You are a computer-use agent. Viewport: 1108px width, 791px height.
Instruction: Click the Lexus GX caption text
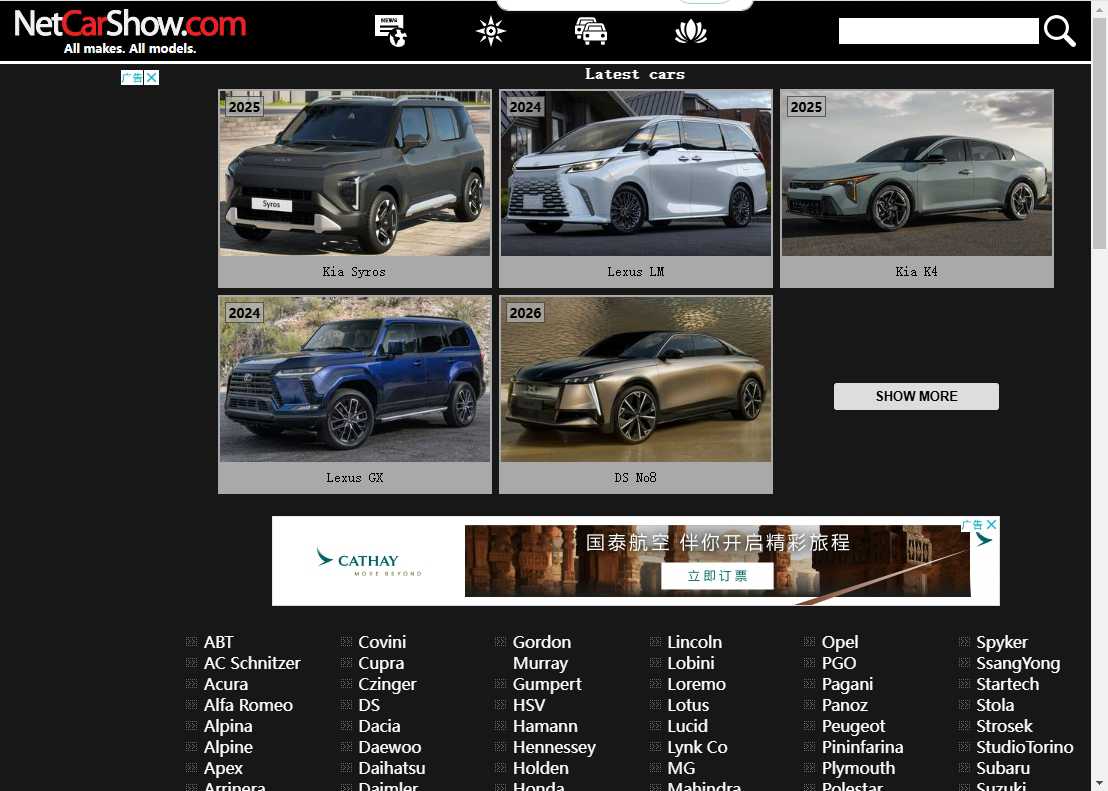355,478
